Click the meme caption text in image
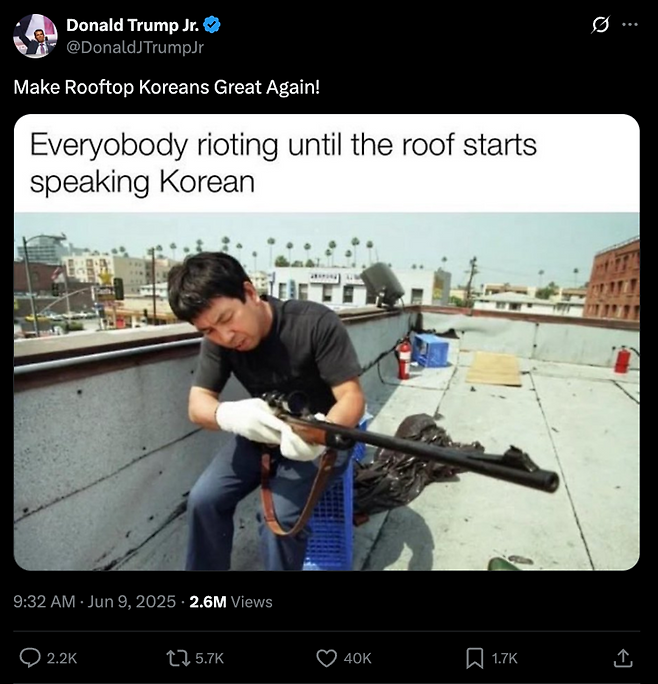 click(x=283, y=163)
